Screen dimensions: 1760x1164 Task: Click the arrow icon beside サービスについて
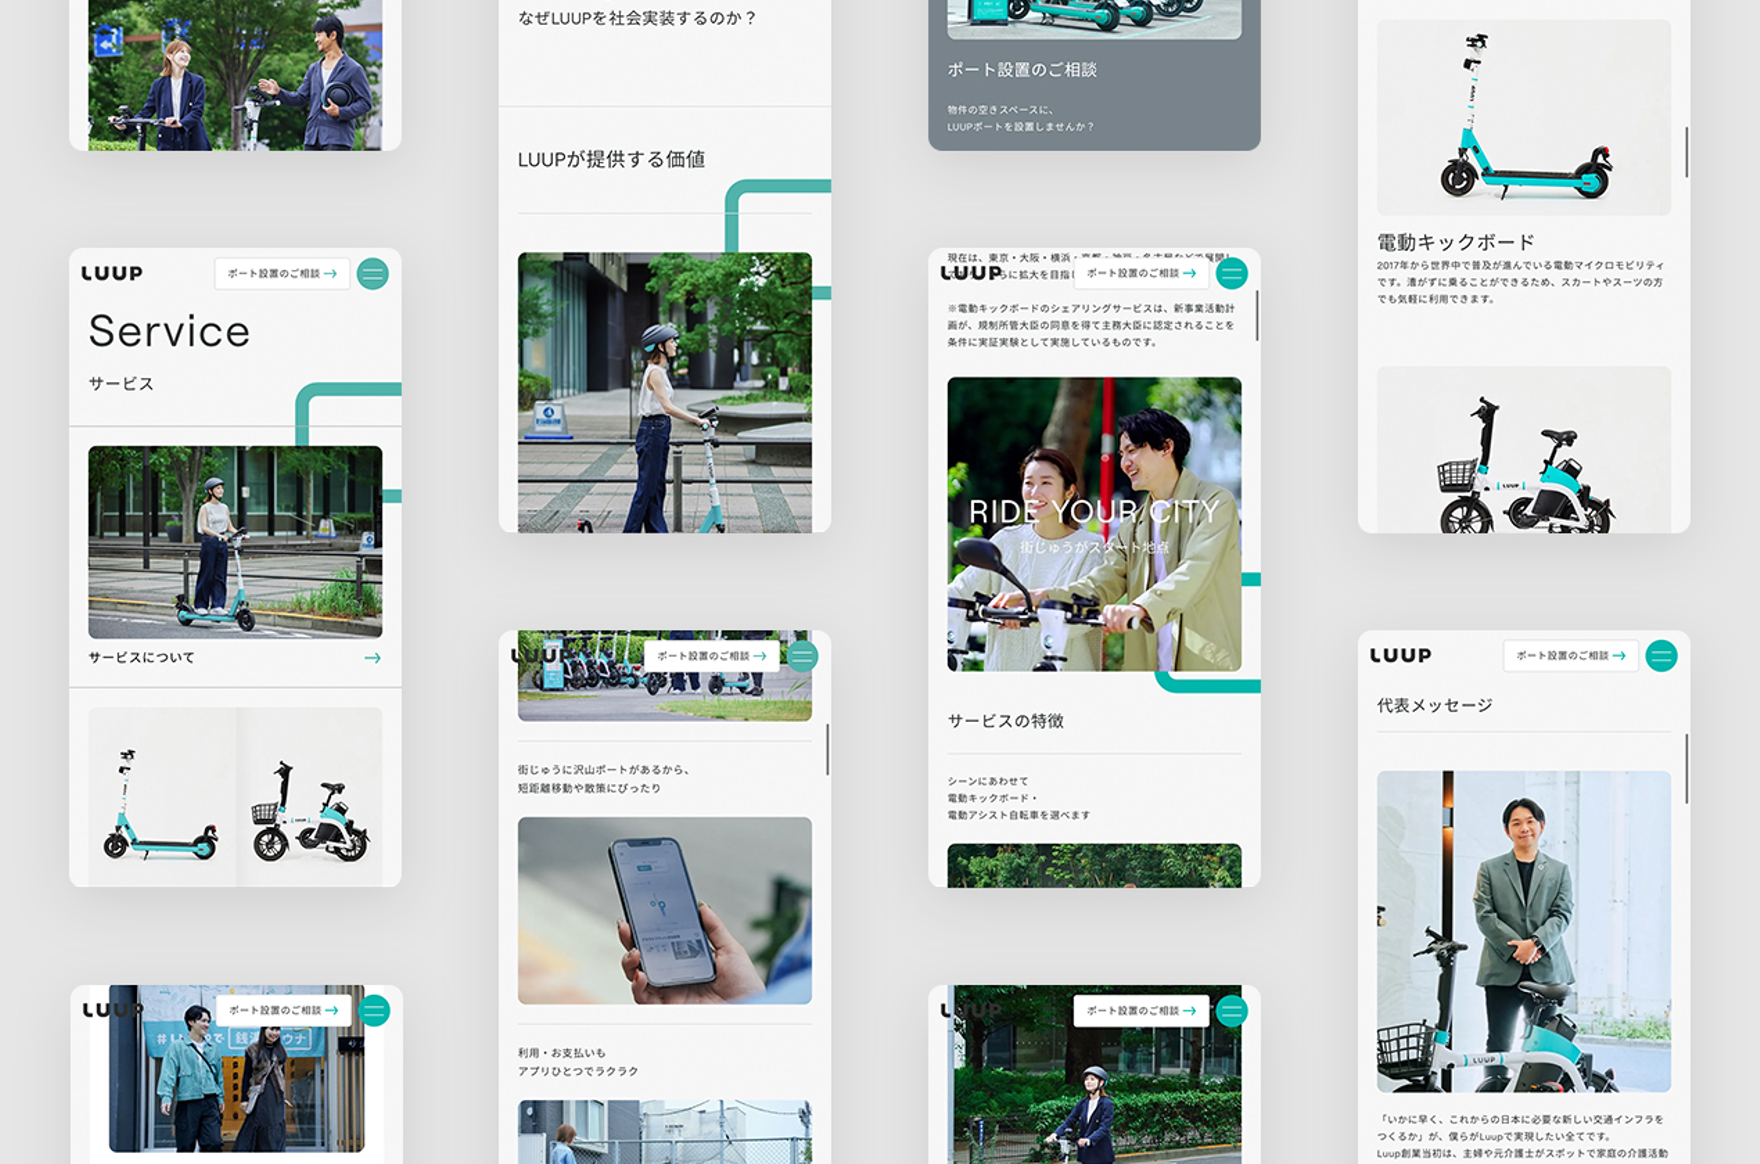[372, 658]
